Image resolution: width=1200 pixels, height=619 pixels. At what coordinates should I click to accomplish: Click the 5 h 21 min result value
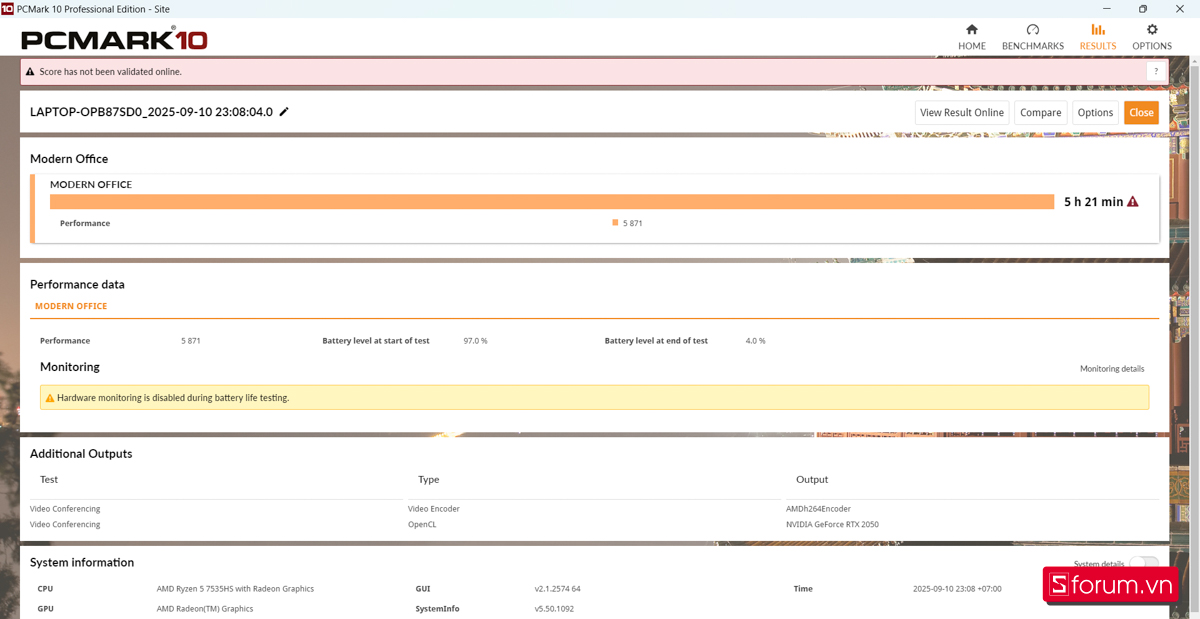point(1093,202)
